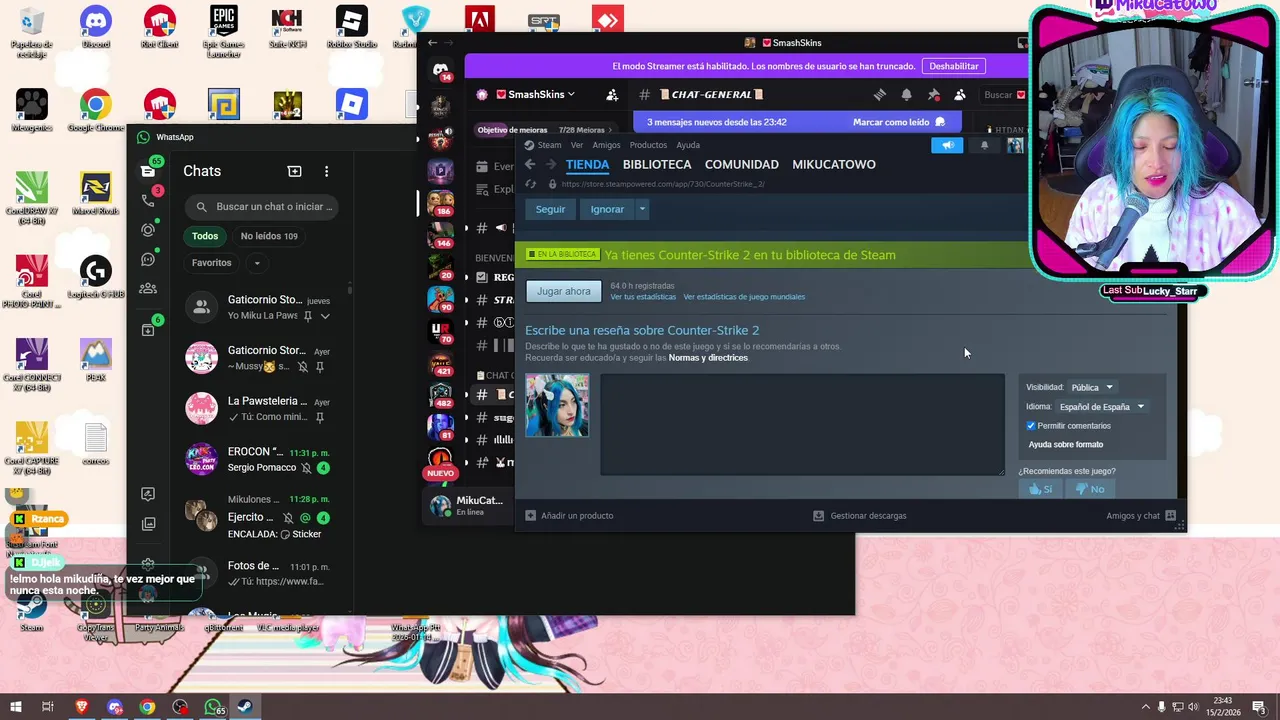Open WhatsApp calls tab icon

pos(148,200)
